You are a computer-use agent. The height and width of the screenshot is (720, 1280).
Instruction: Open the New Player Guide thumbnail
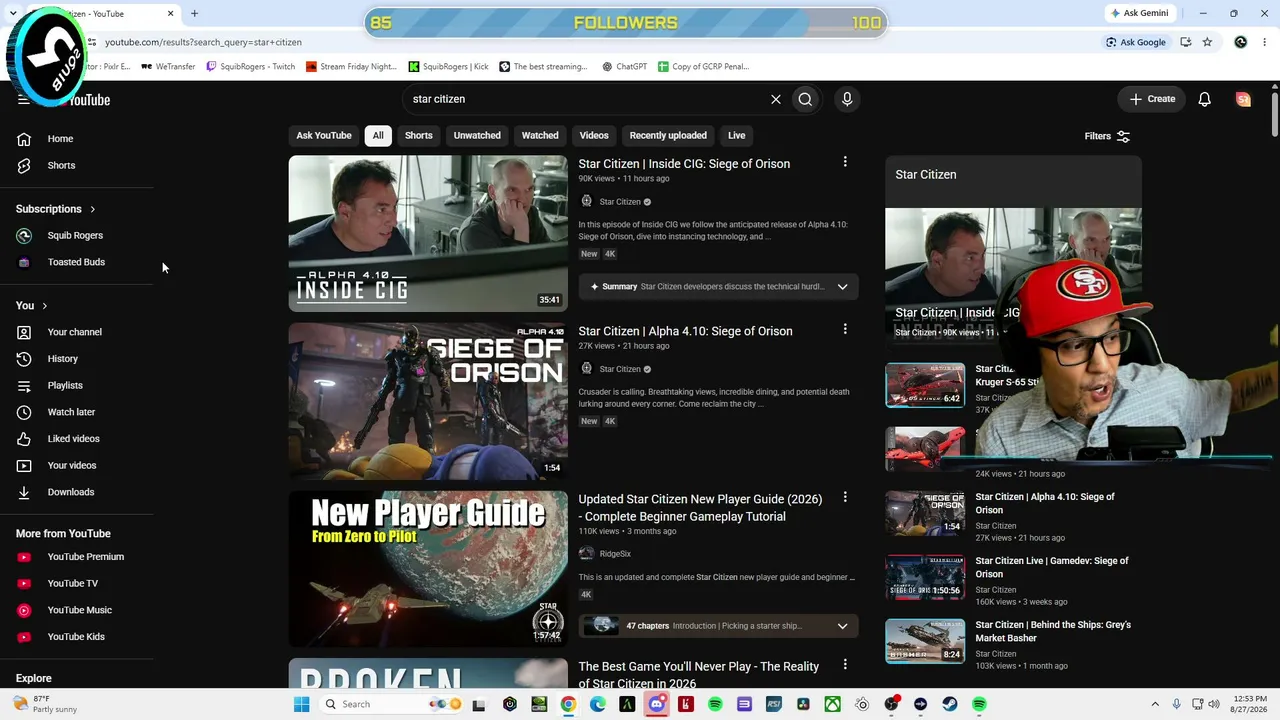pos(428,568)
